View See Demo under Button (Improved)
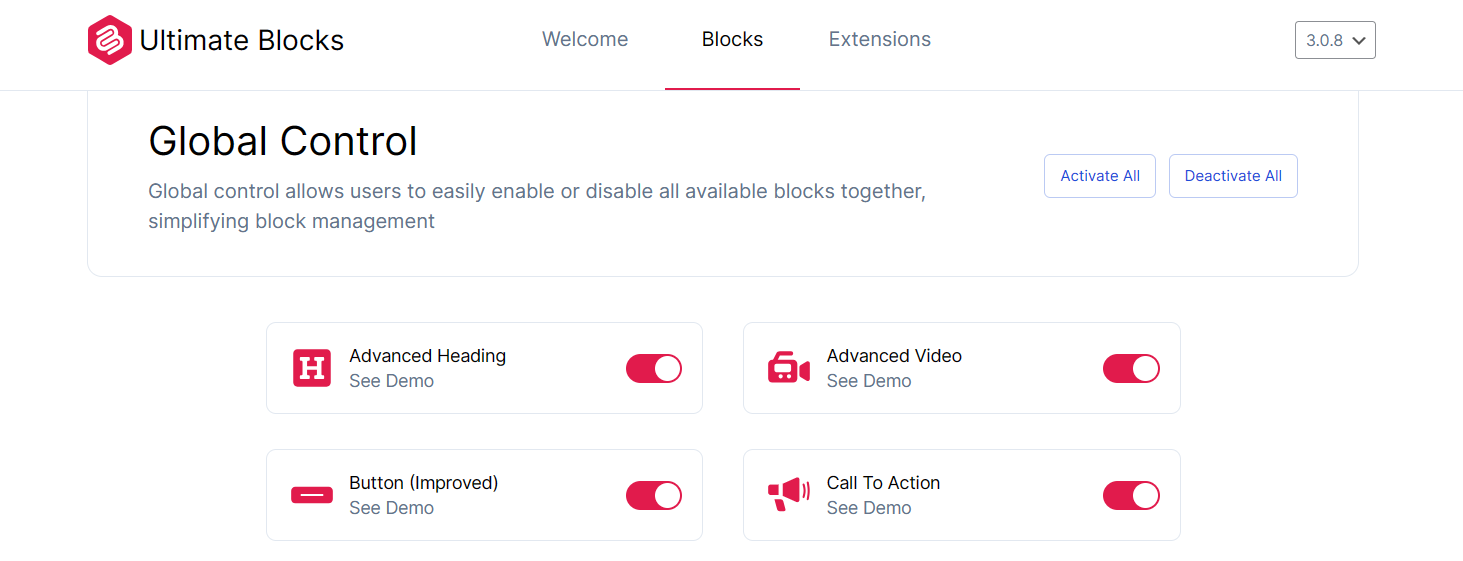The height and width of the screenshot is (561, 1463). 391,508
